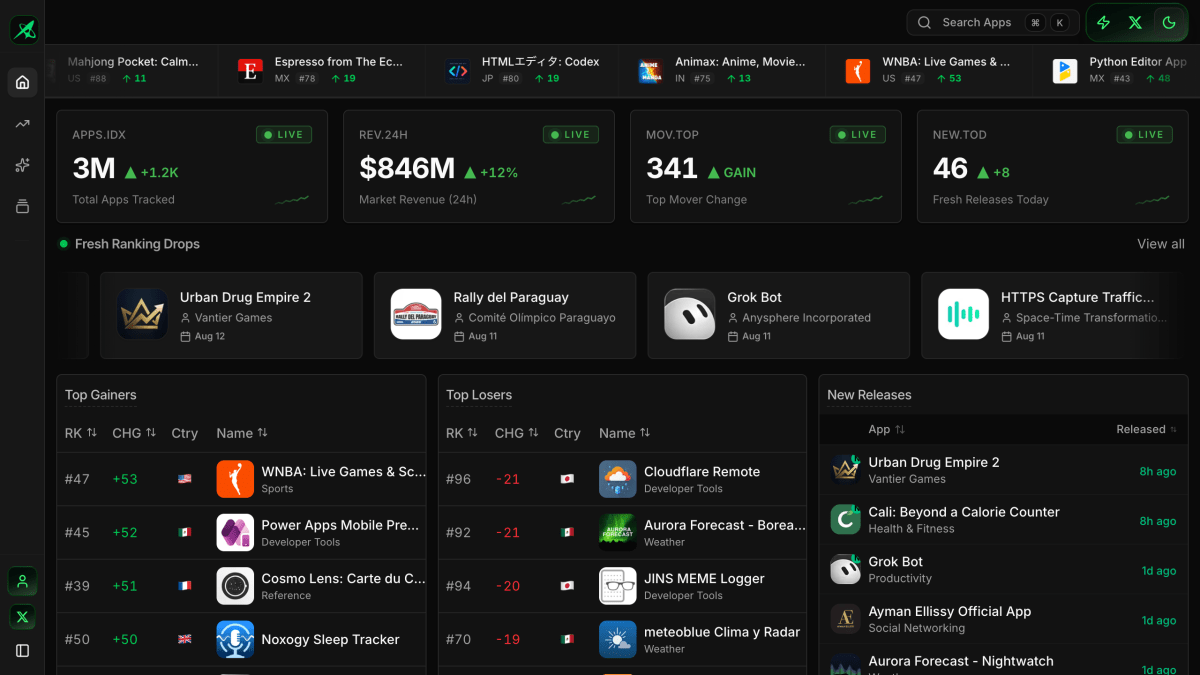The image size is (1200, 675).
Task: Click the #39 rank for Cosmo Lens
Action: pyautogui.click(x=77, y=586)
